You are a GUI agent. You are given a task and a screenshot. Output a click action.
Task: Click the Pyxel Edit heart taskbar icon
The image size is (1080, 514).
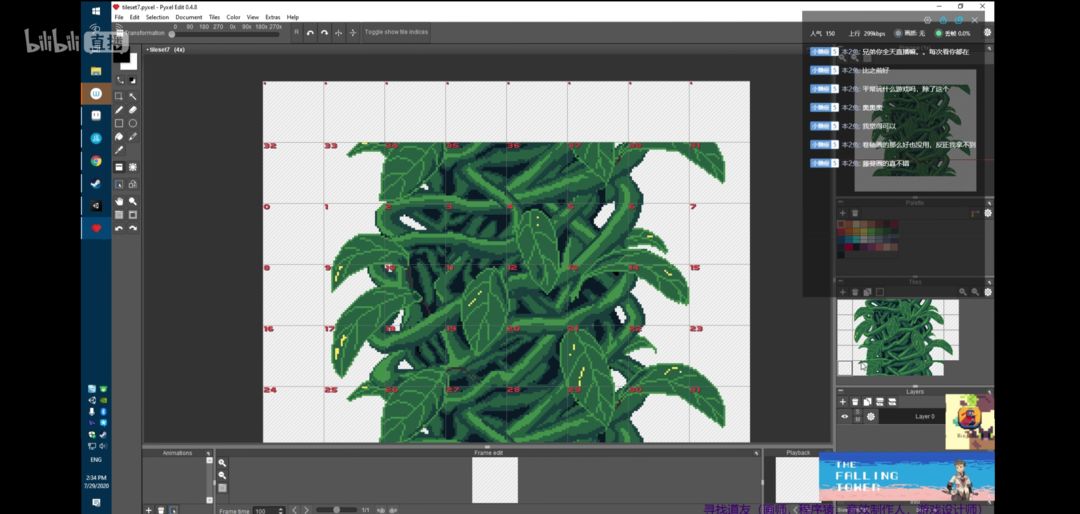(96, 228)
